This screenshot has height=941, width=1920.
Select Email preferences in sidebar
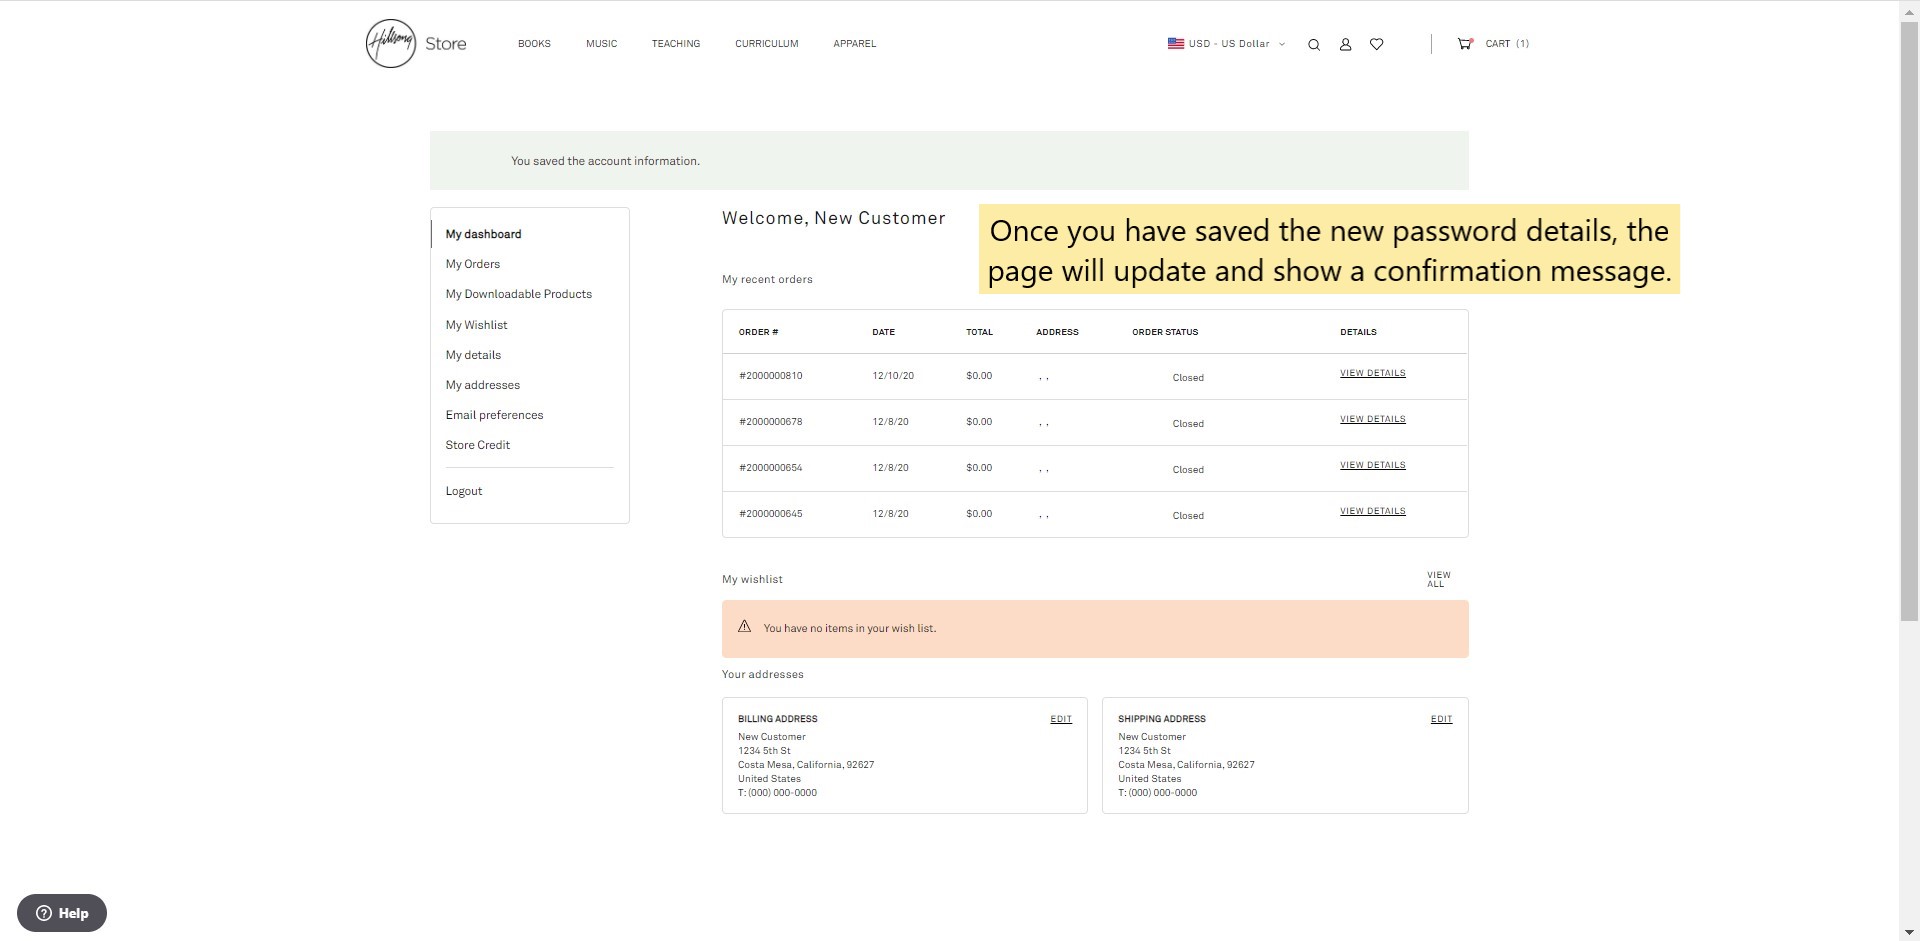(494, 415)
